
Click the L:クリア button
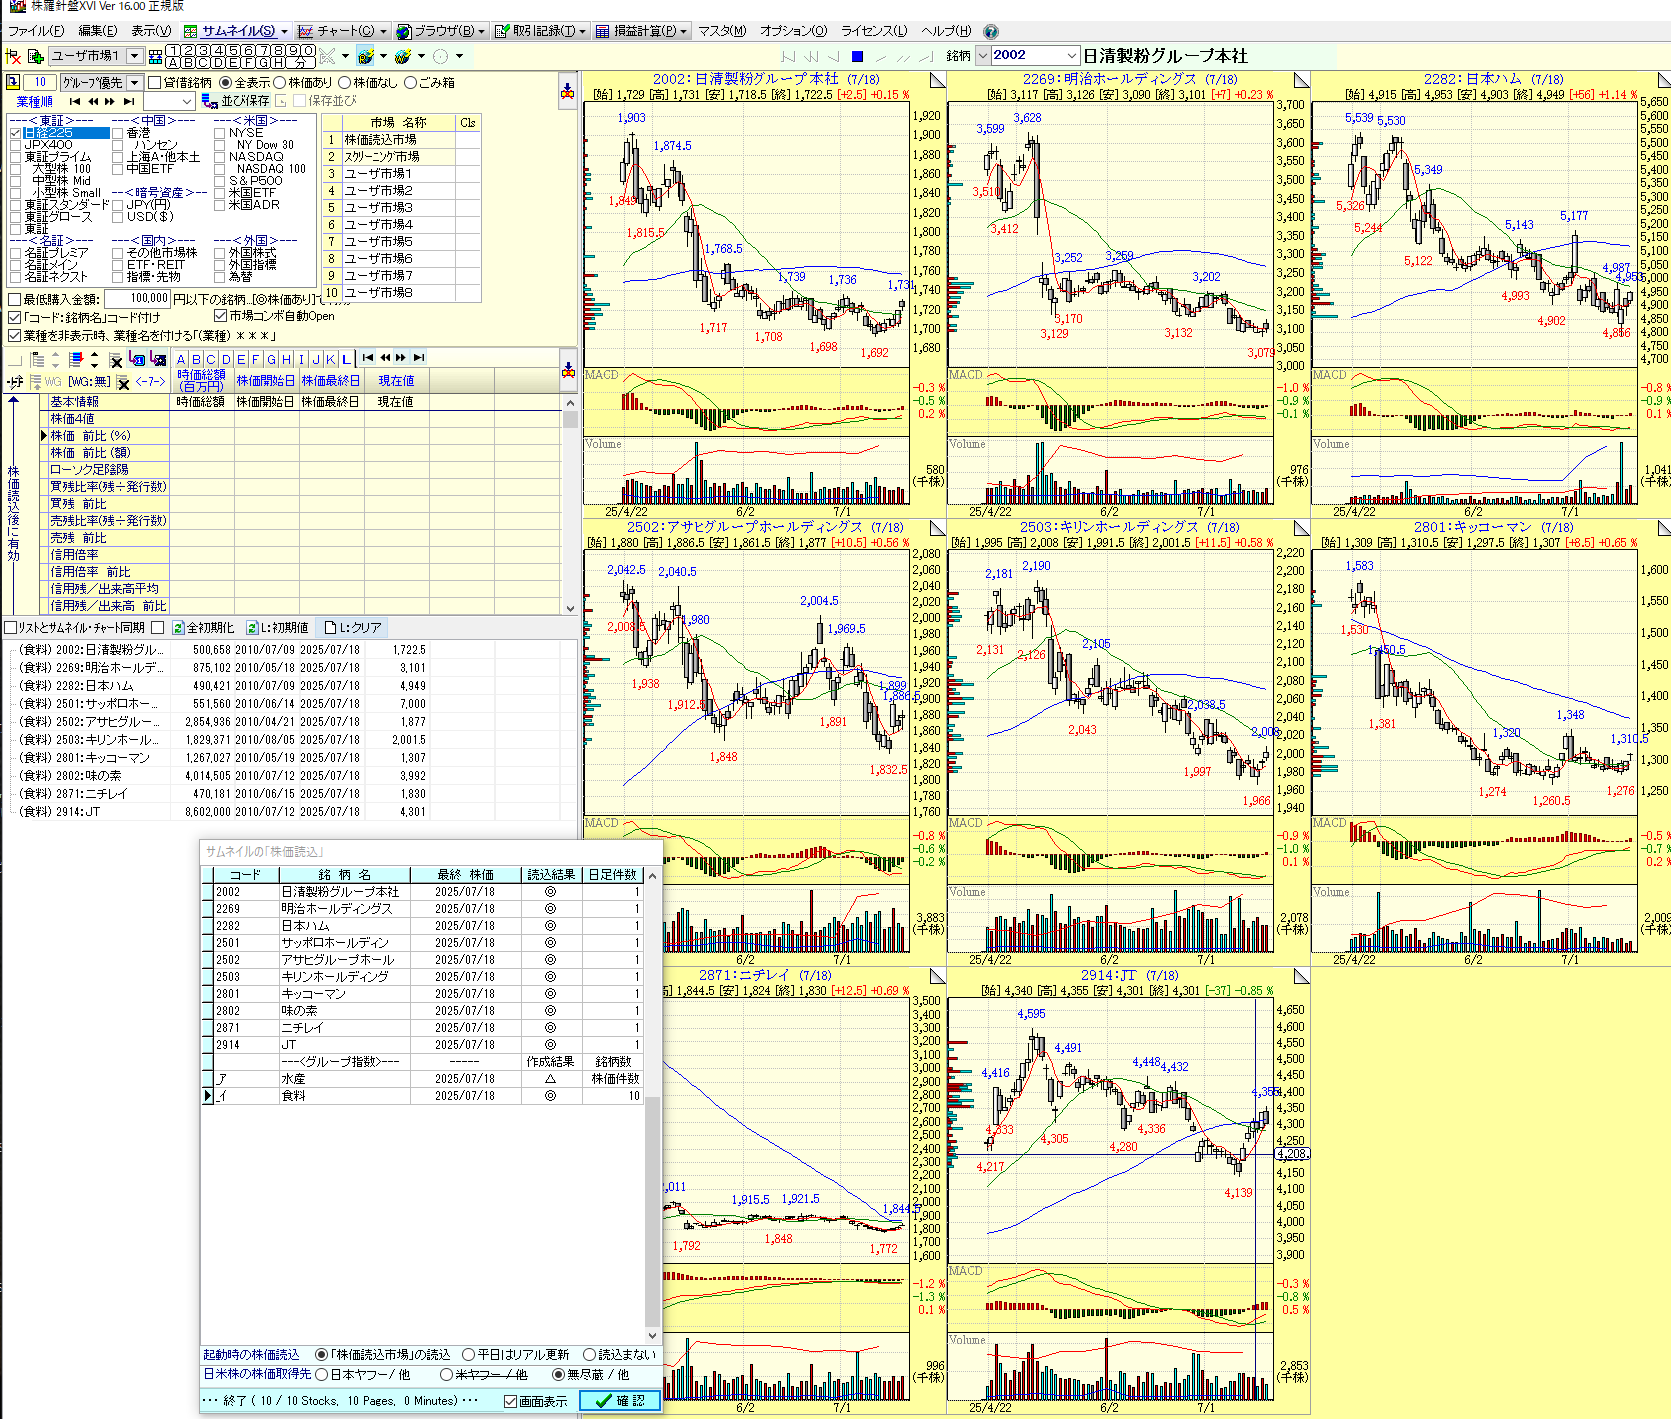coord(353,627)
